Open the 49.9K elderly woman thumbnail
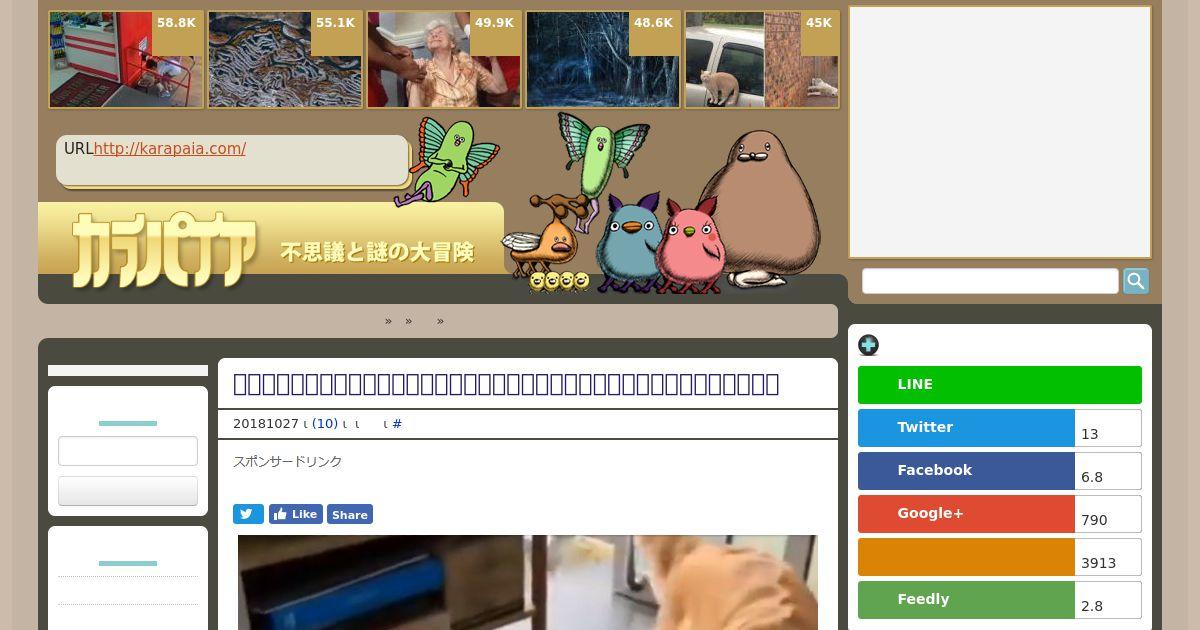This screenshot has width=1200, height=630. click(x=444, y=59)
